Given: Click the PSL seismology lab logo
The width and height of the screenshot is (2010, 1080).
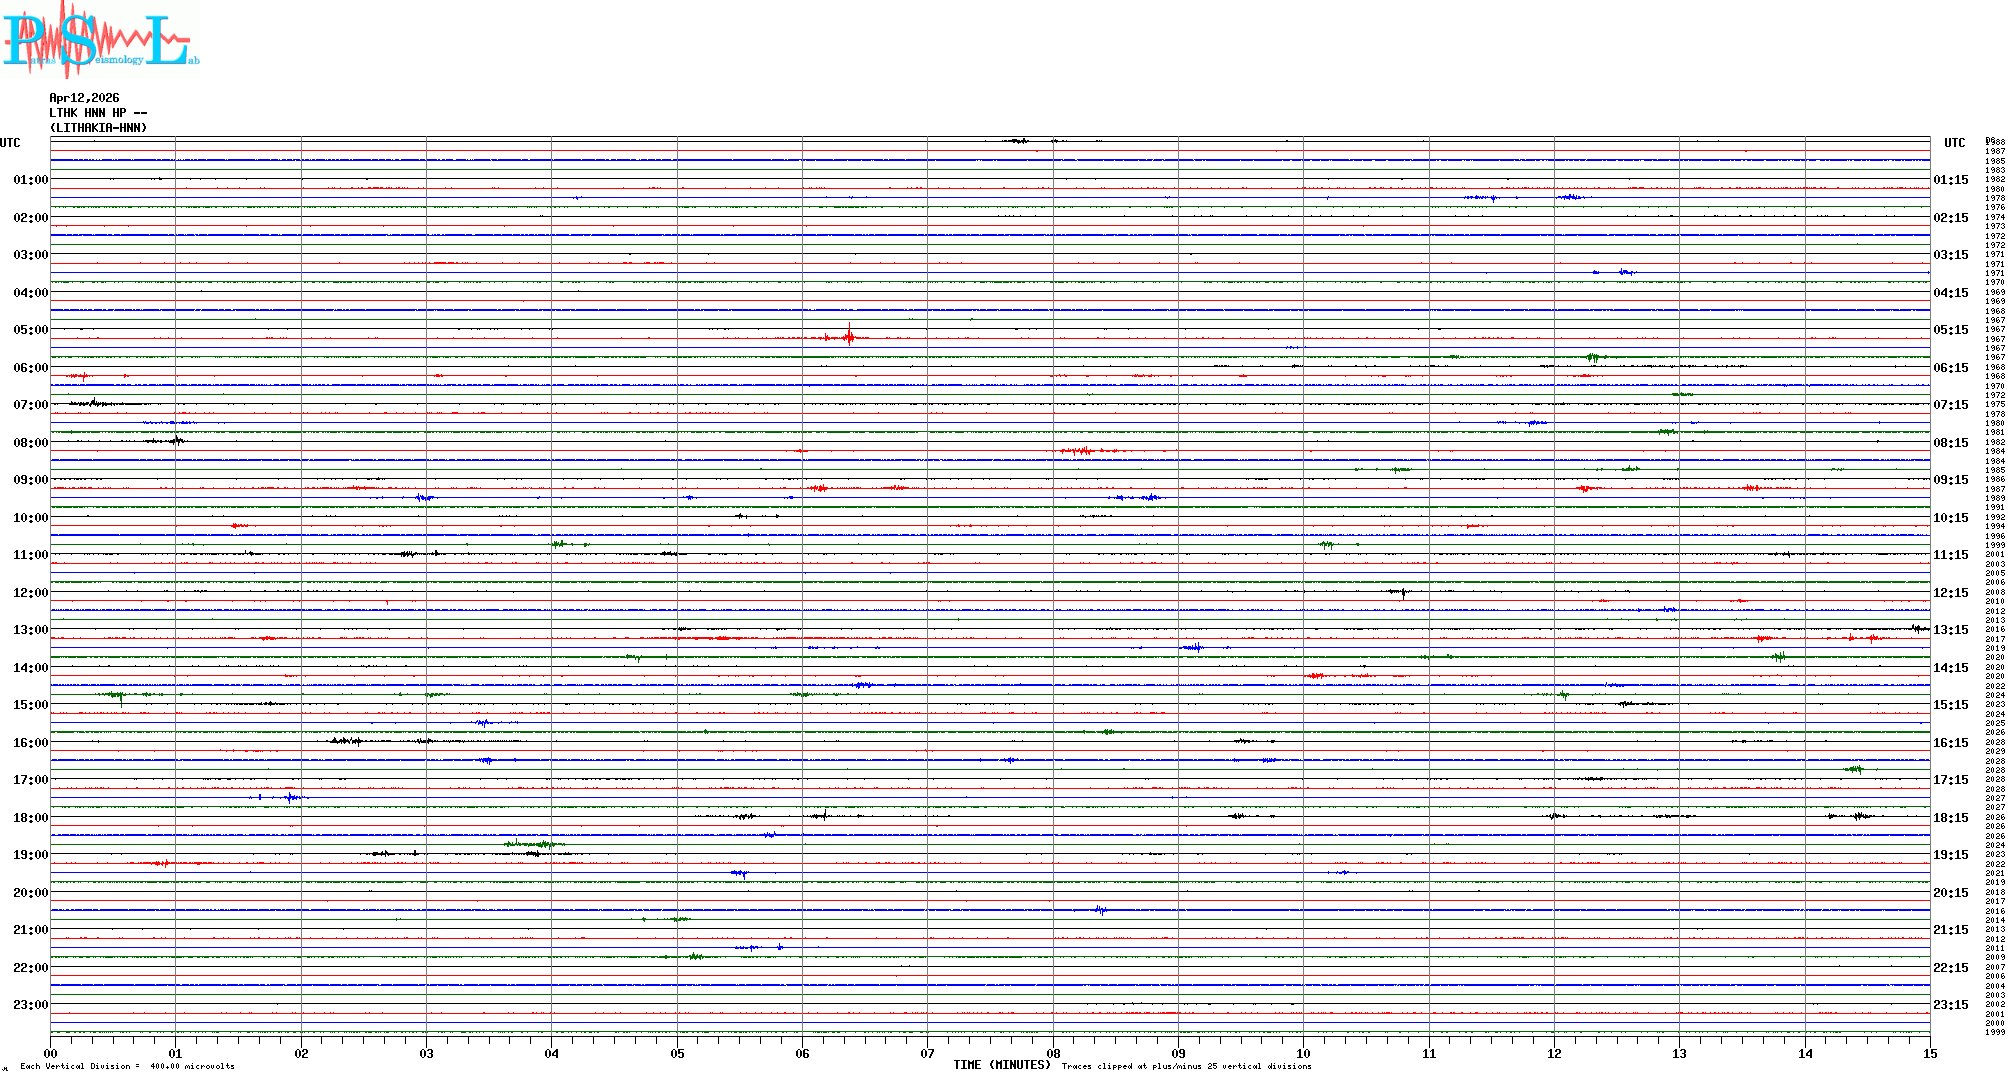Looking at the screenshot, I should click(100, 40).
